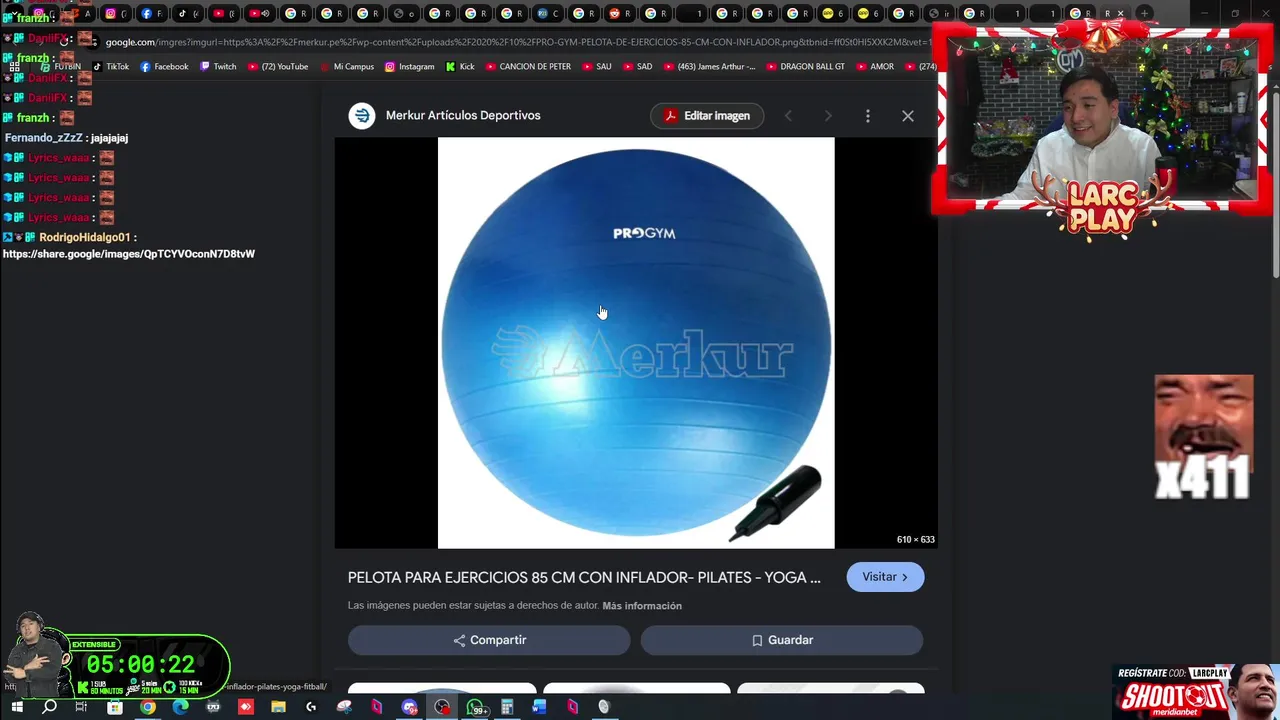Open the TikTok bookmark
1280x720 pixels.
pyautogui.click(x=111, y=67)
